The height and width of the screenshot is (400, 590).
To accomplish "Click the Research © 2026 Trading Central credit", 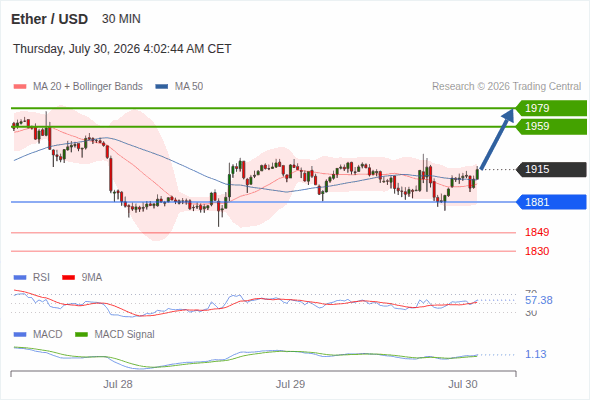I will 506,87.
